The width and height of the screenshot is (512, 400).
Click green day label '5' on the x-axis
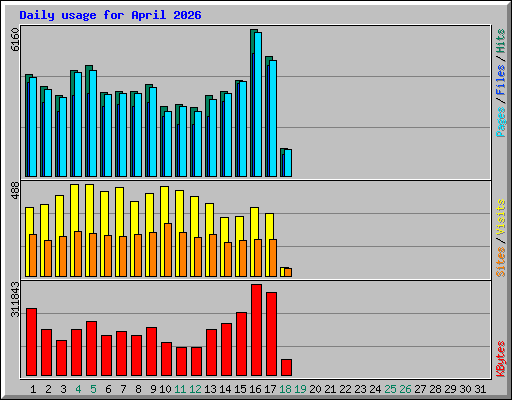(93, 389)
